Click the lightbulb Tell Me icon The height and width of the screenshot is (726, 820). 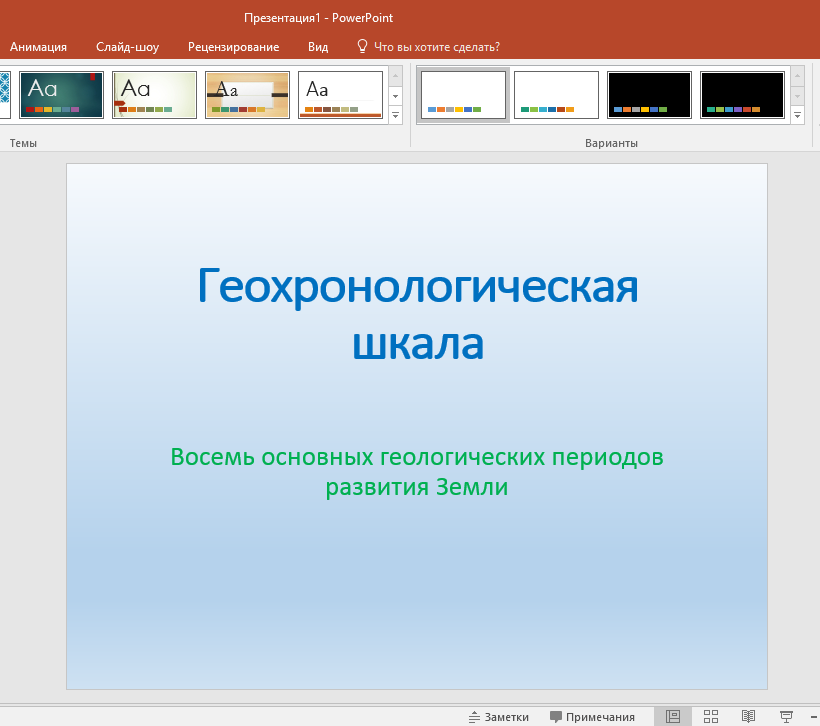pyautogui.click(x=362, y=47)
